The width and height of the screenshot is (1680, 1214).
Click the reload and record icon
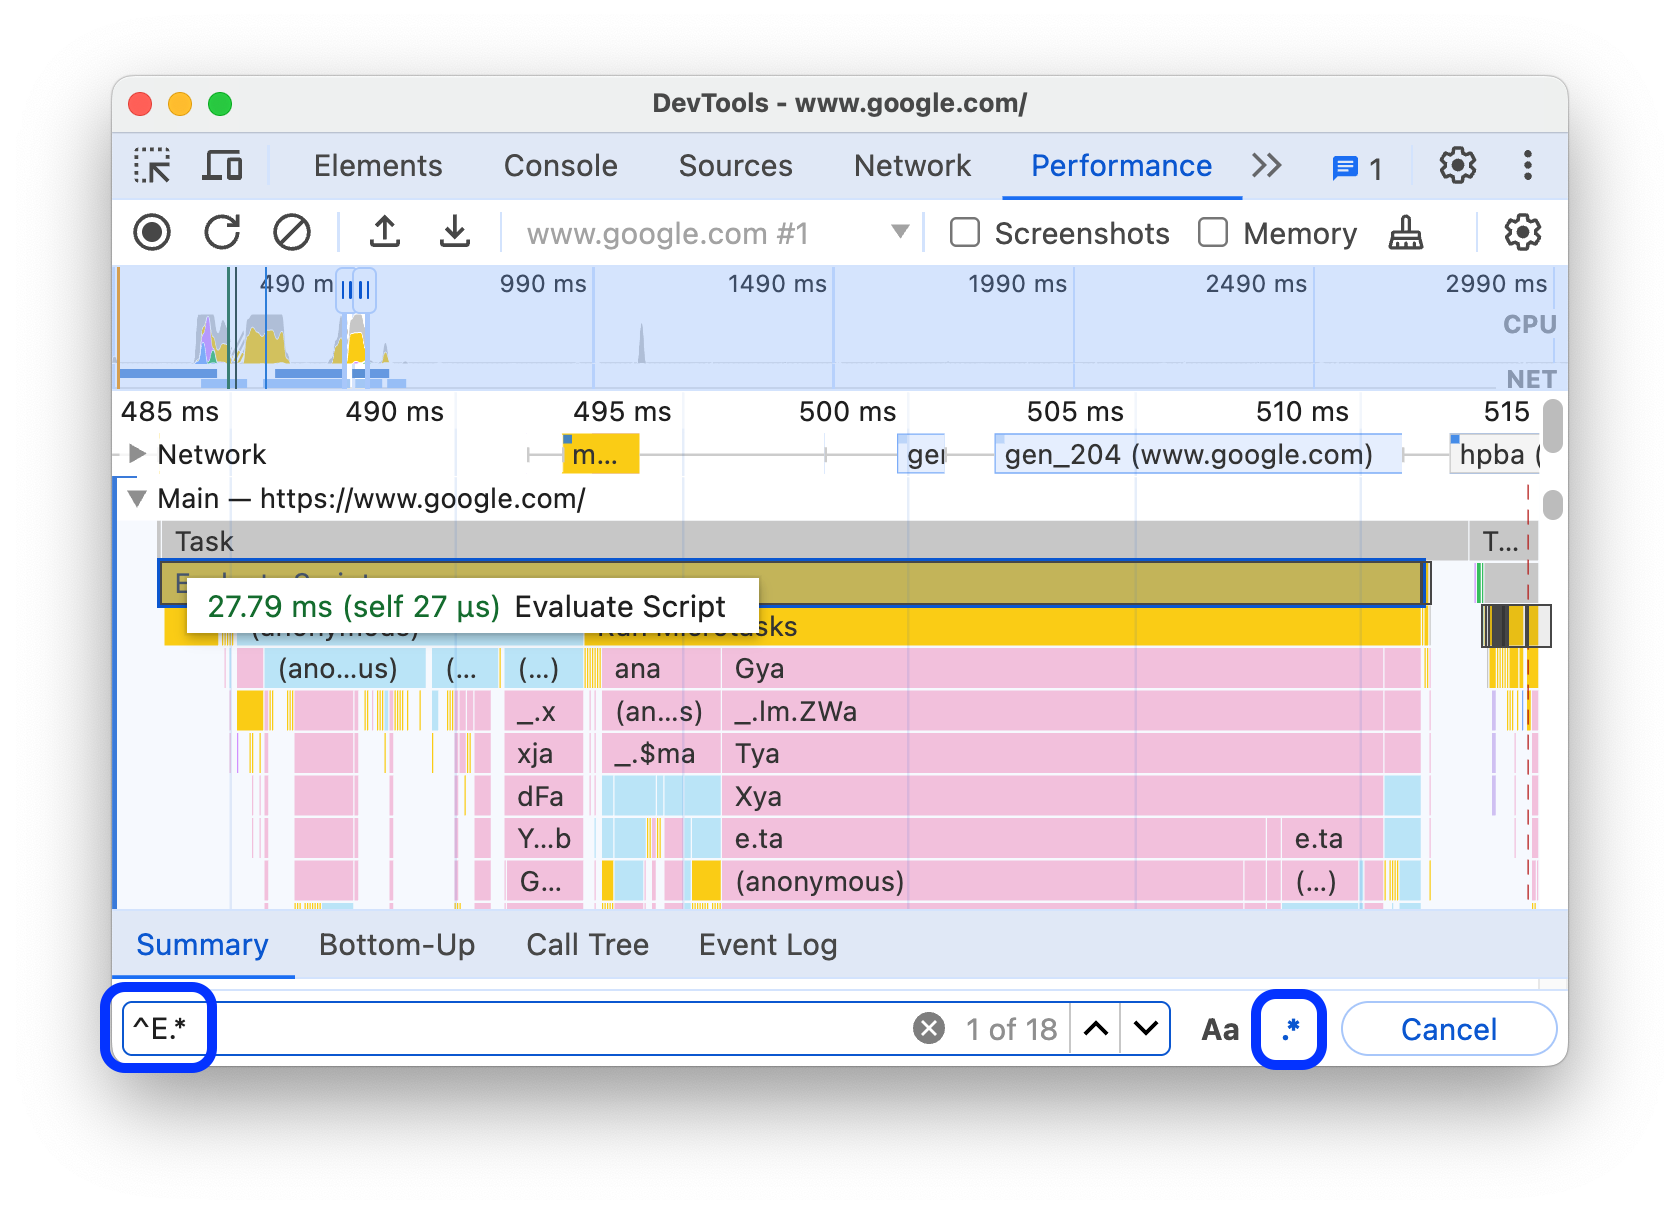(x=222, y=233)
